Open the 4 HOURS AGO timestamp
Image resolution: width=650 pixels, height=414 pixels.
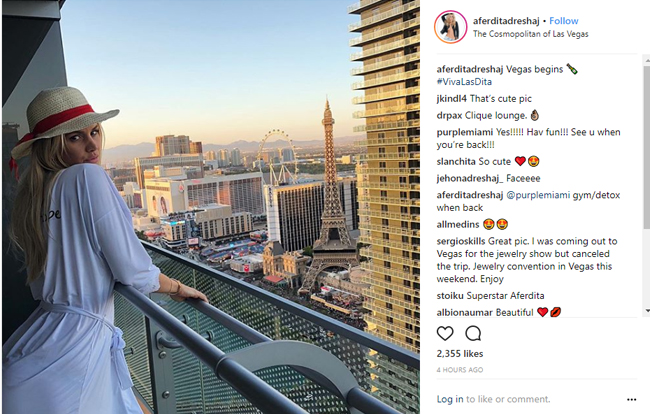[x=460, y=370]
